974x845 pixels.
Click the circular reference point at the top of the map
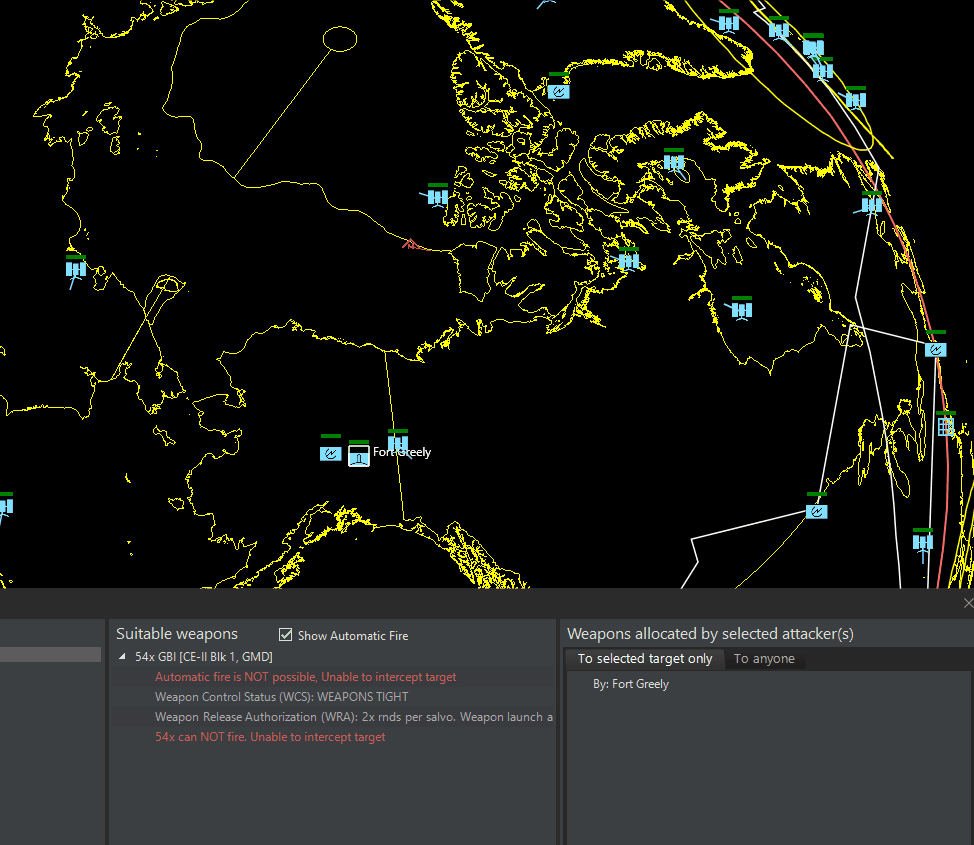(x=340, y=39)
